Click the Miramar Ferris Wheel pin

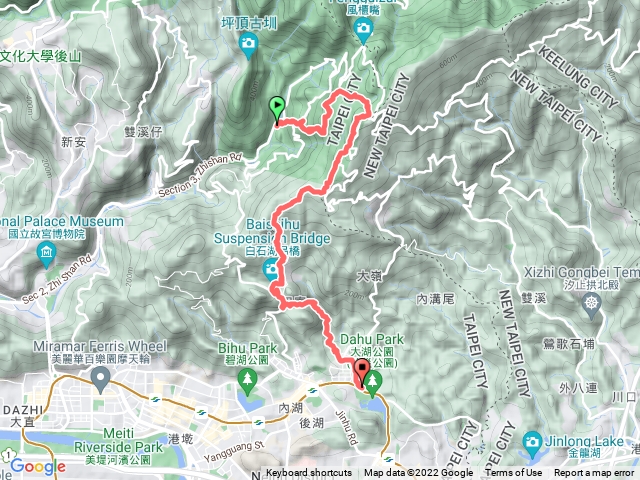pos(101,378)
